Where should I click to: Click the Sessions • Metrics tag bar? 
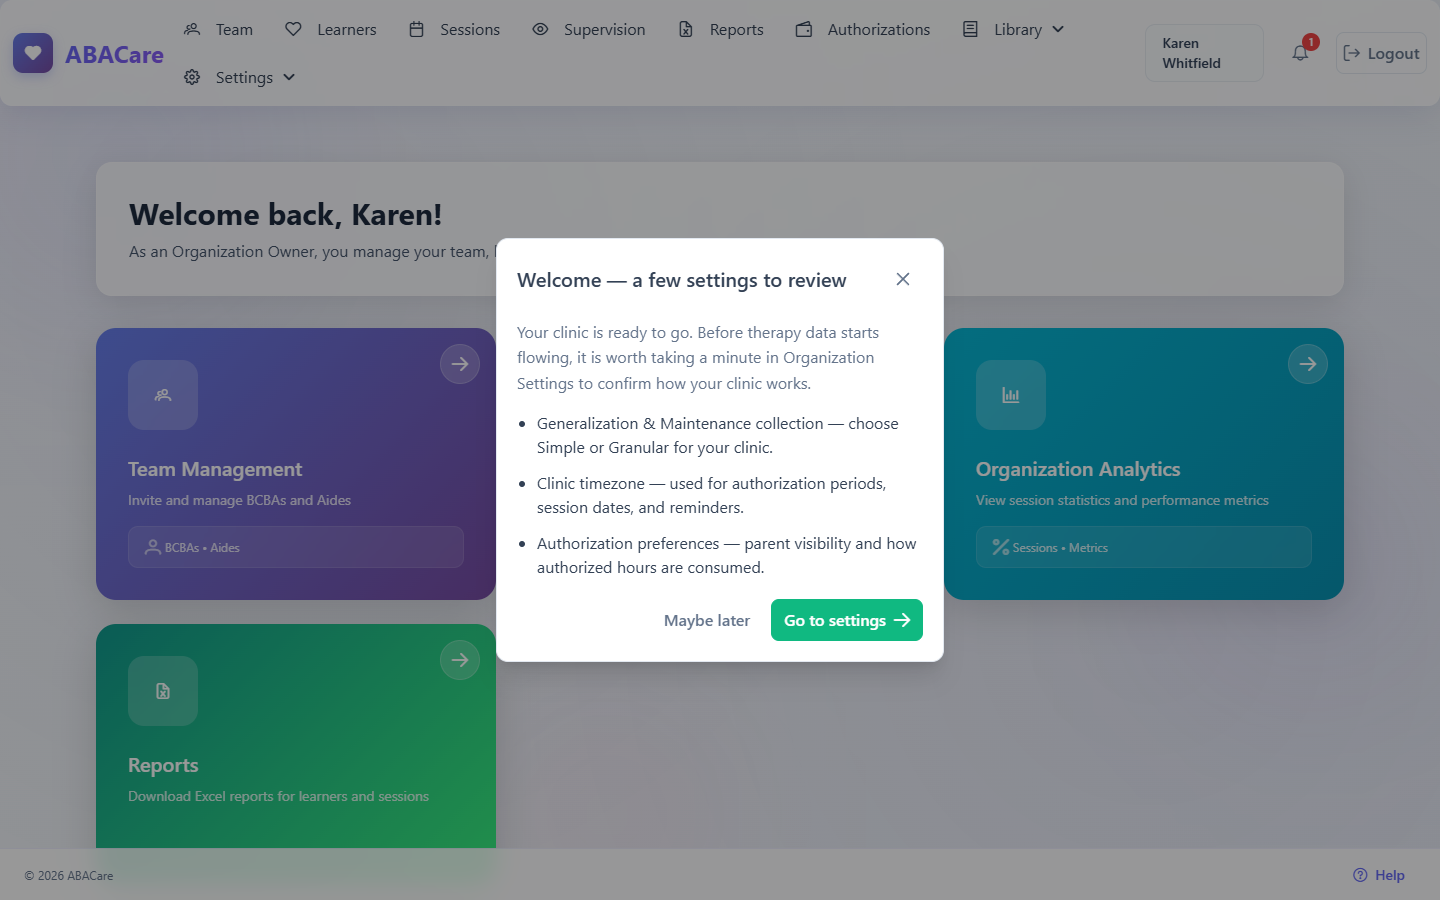pyautogui.click(x=1144, y=547)
